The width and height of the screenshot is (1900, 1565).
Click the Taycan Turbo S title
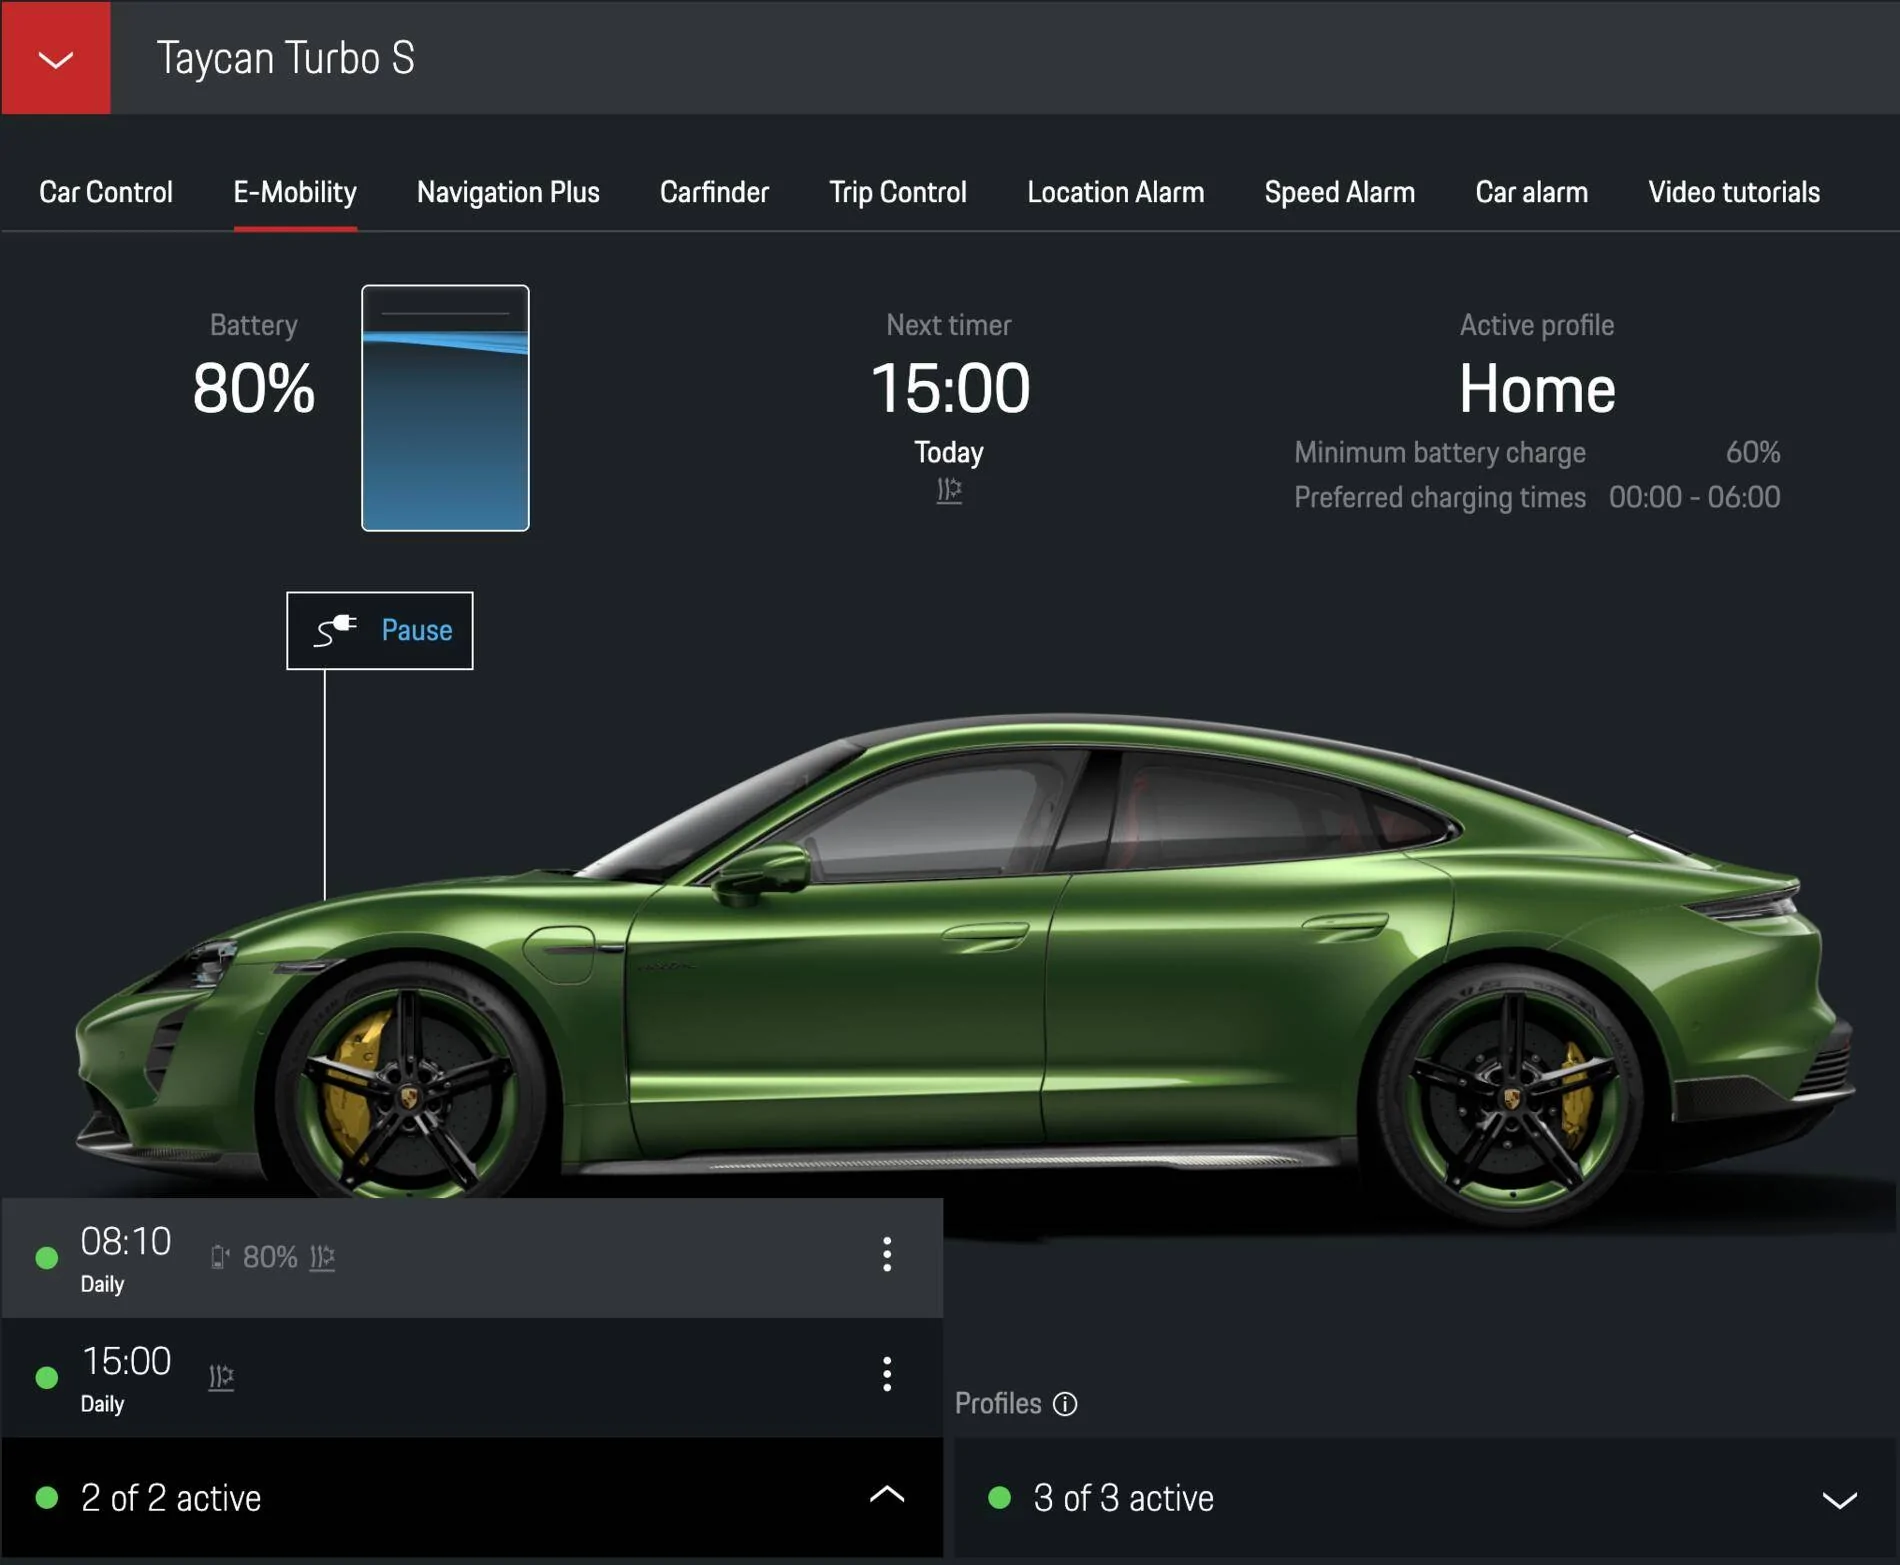(x=286, y=58)
